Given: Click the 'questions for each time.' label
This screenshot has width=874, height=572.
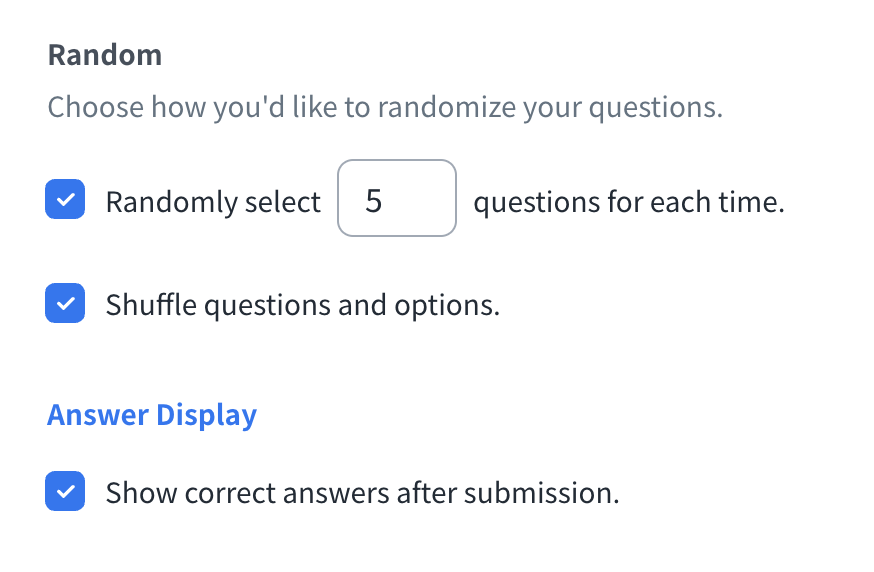Looking at the screenshot, I should [628, 202].
